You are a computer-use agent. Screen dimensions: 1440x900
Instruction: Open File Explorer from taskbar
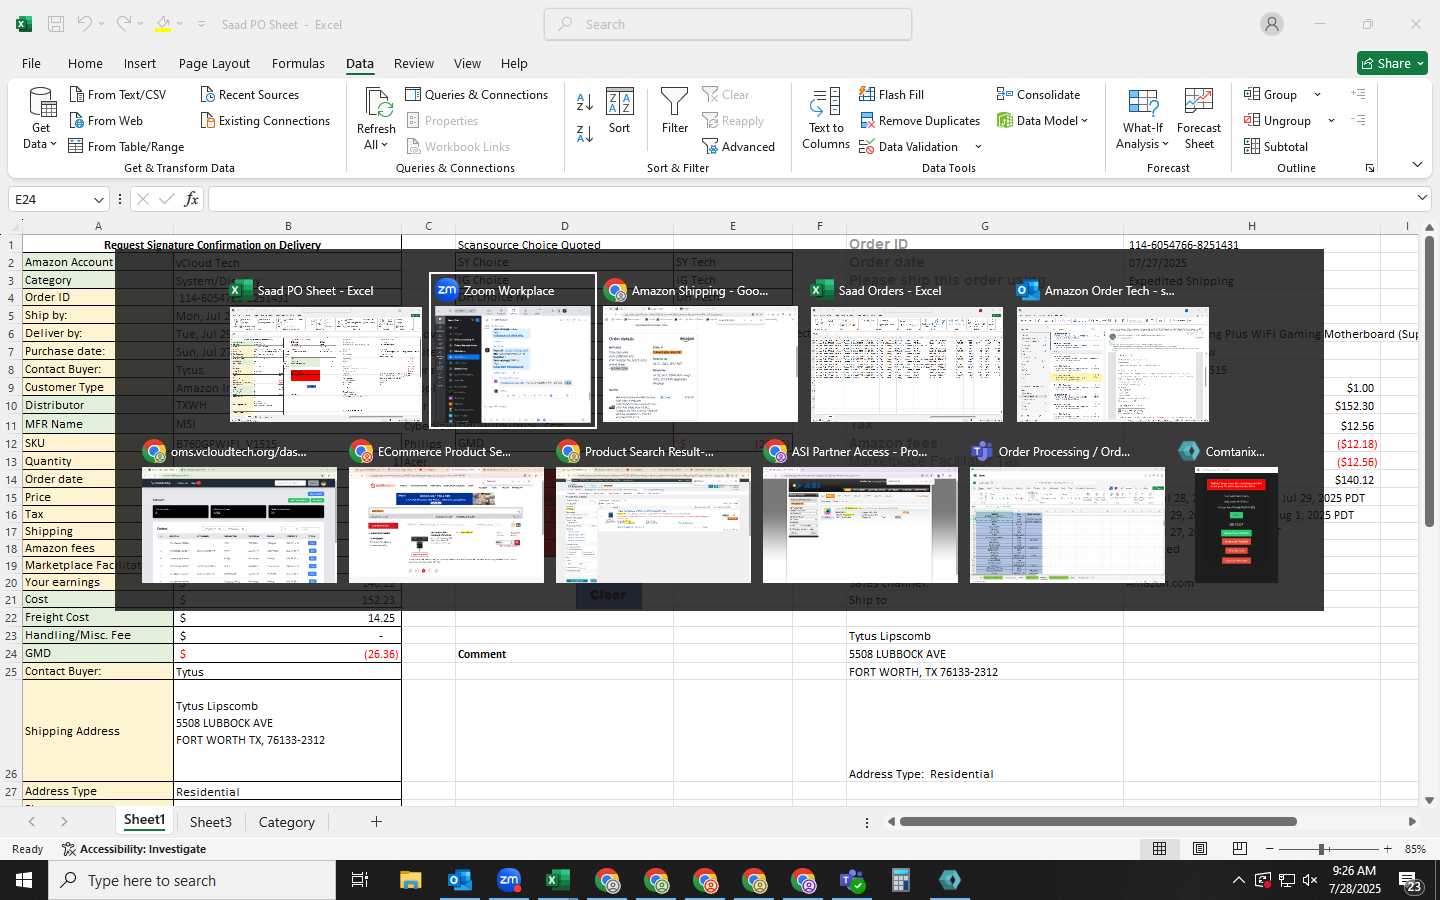tap(411, 880)
